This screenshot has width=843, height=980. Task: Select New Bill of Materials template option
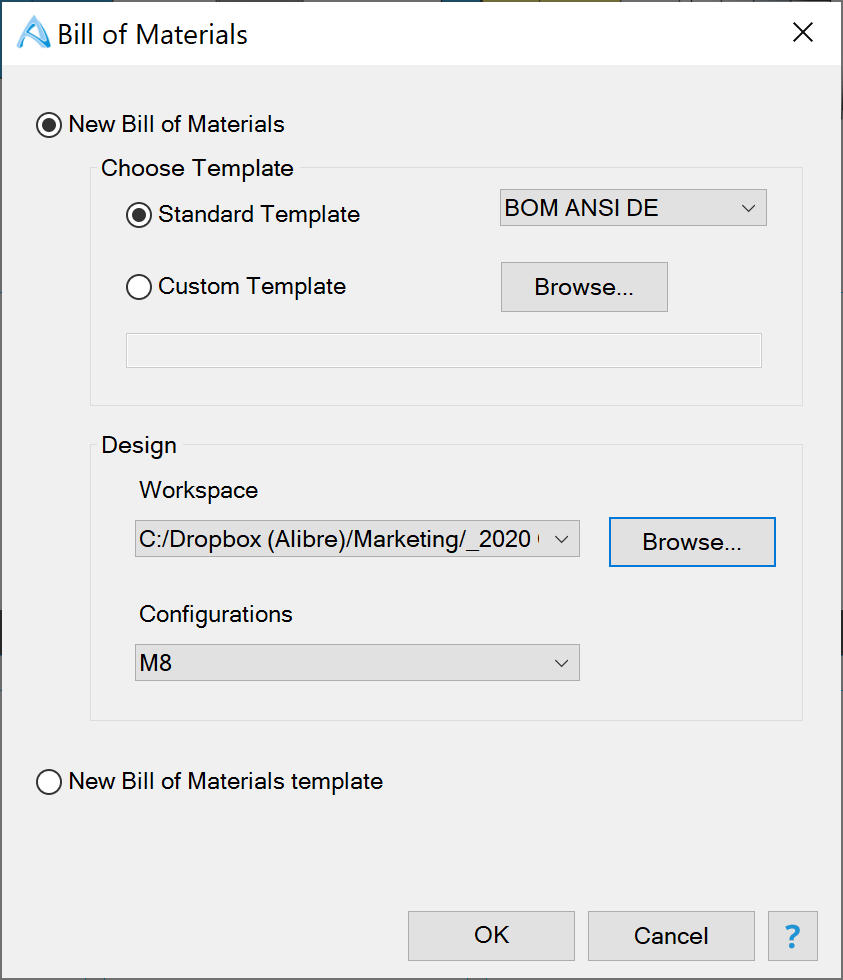[48, 782]
